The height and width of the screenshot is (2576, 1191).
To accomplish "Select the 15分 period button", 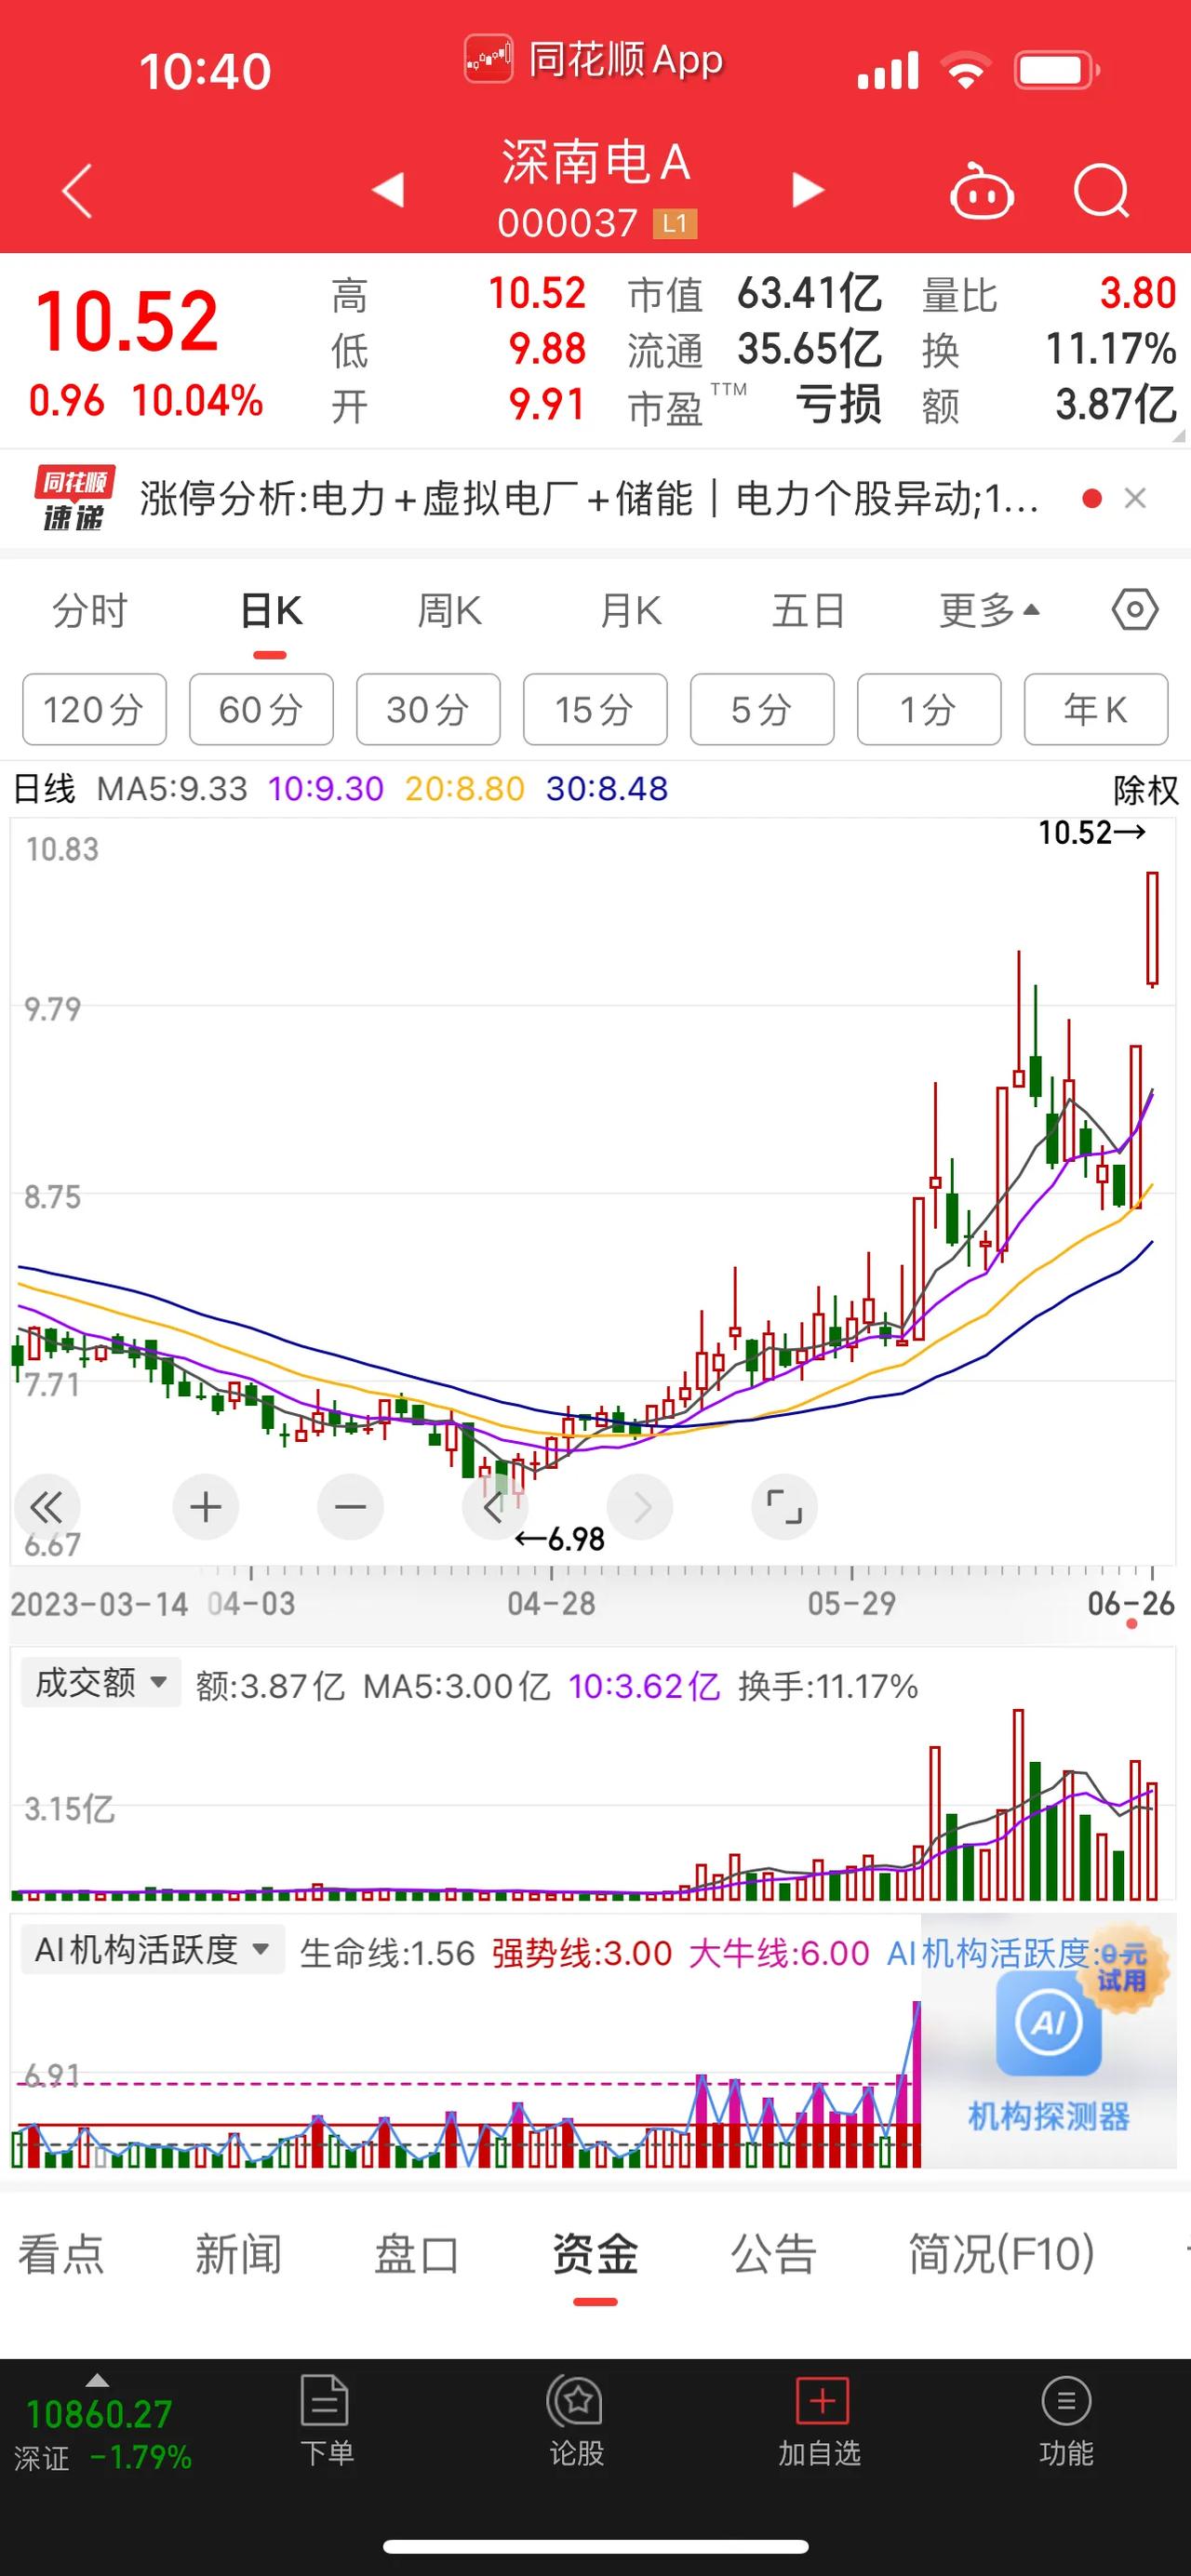I will (595, 709).
